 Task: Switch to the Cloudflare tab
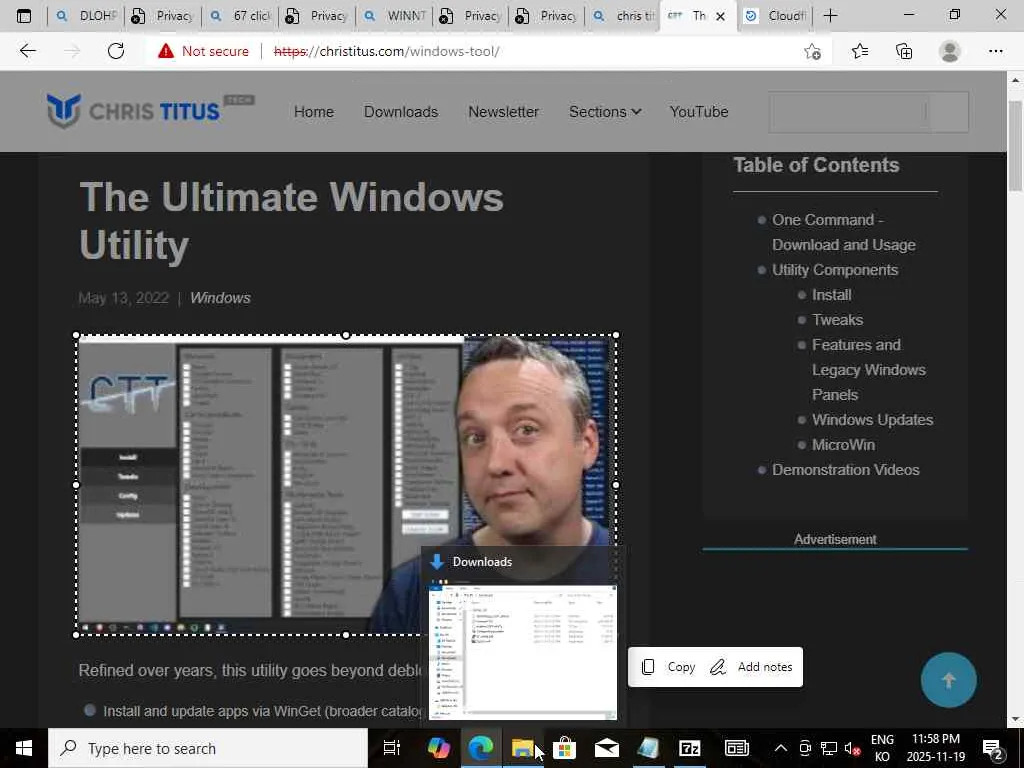[x=775, y=16]
